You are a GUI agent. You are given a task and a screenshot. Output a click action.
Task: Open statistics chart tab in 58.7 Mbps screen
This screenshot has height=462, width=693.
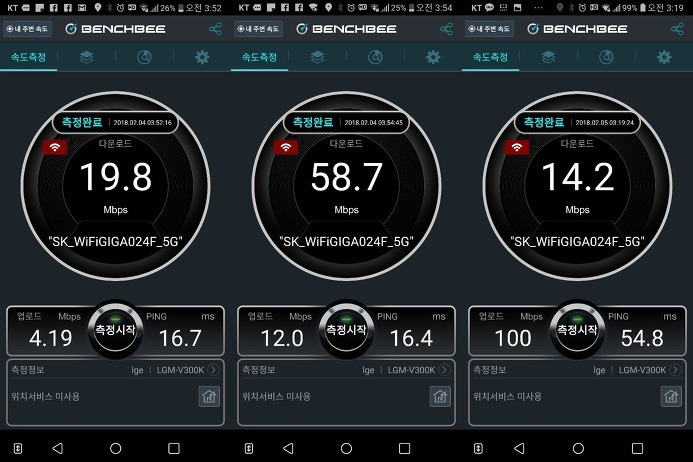[x=375, y=57]
